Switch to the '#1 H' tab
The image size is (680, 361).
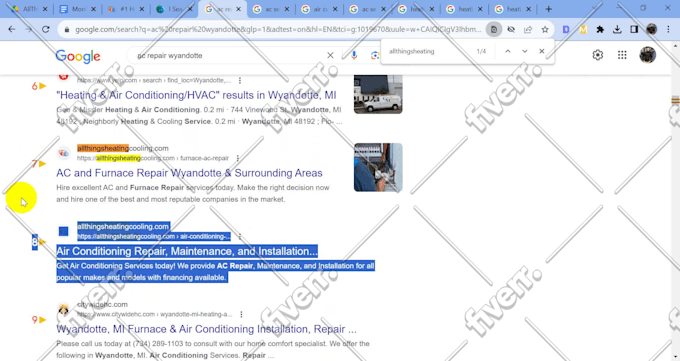pyautogui.click(x=126, y=9)
